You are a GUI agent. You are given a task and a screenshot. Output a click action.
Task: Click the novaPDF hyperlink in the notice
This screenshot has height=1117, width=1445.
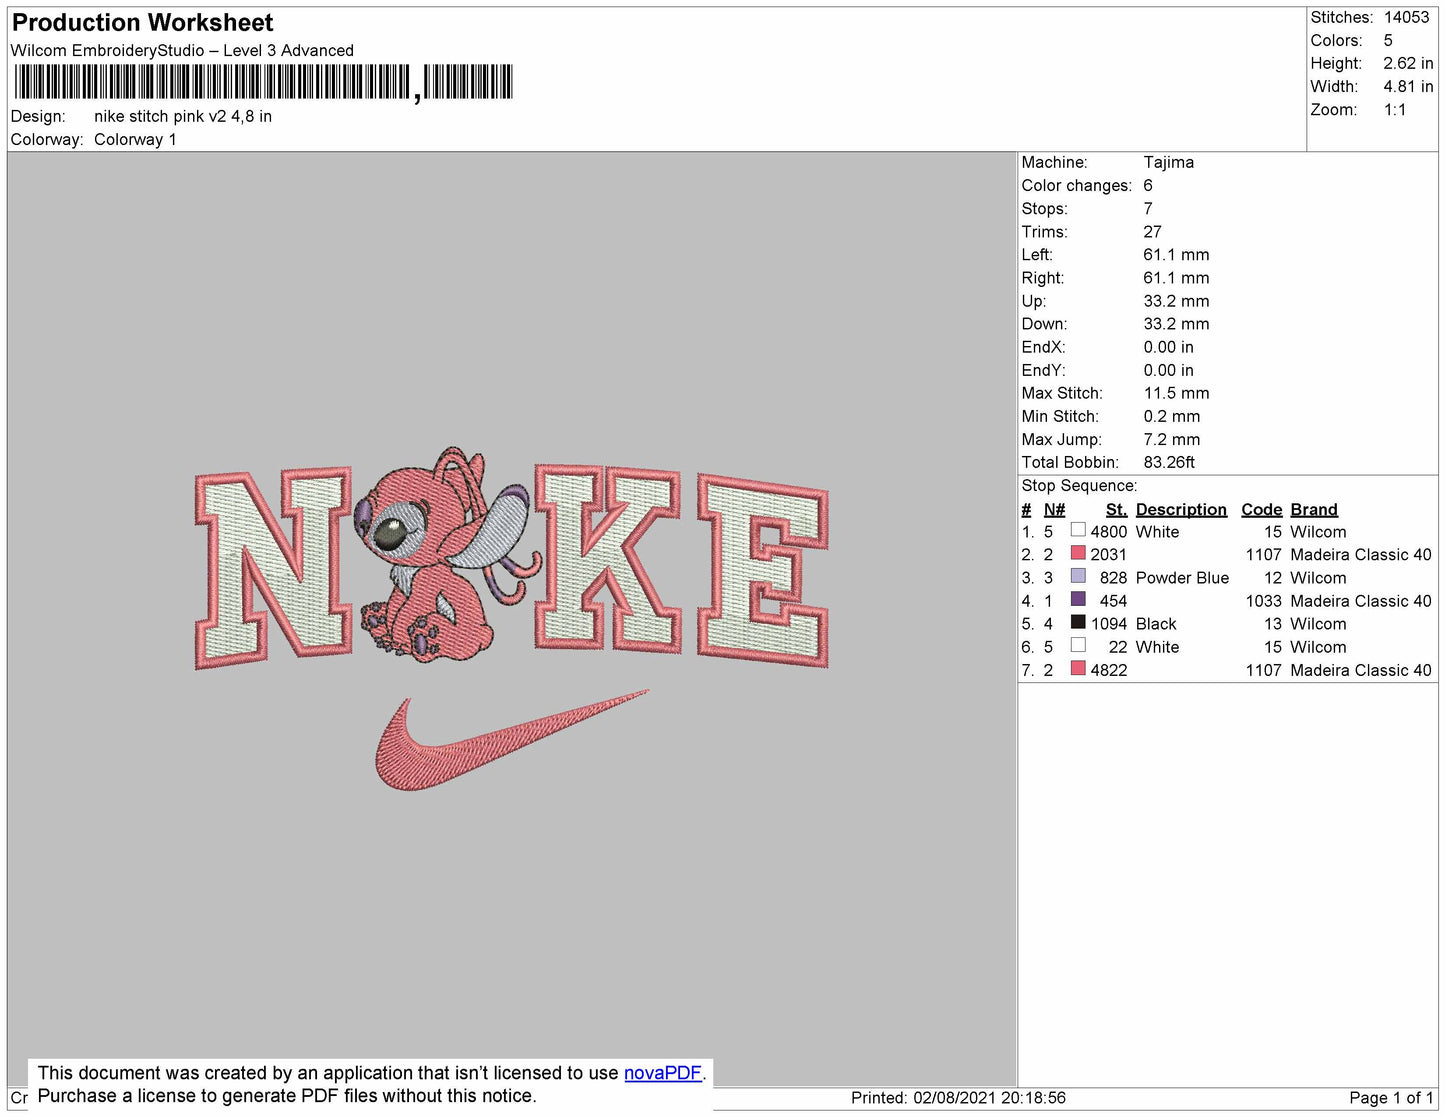coord(662,1073)
